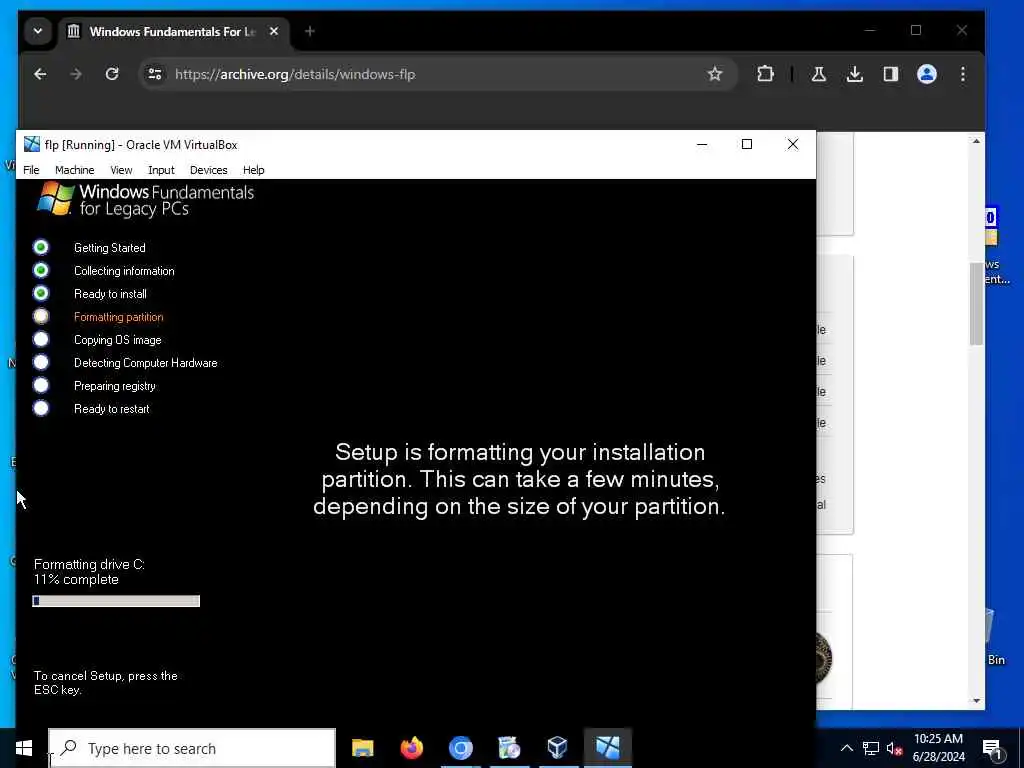Image resolution: width=1024 pixels, height=768 pixels.
Task: Click the Copying OS image step indicator
Action: pyautogui.click(x=40, y=340)
